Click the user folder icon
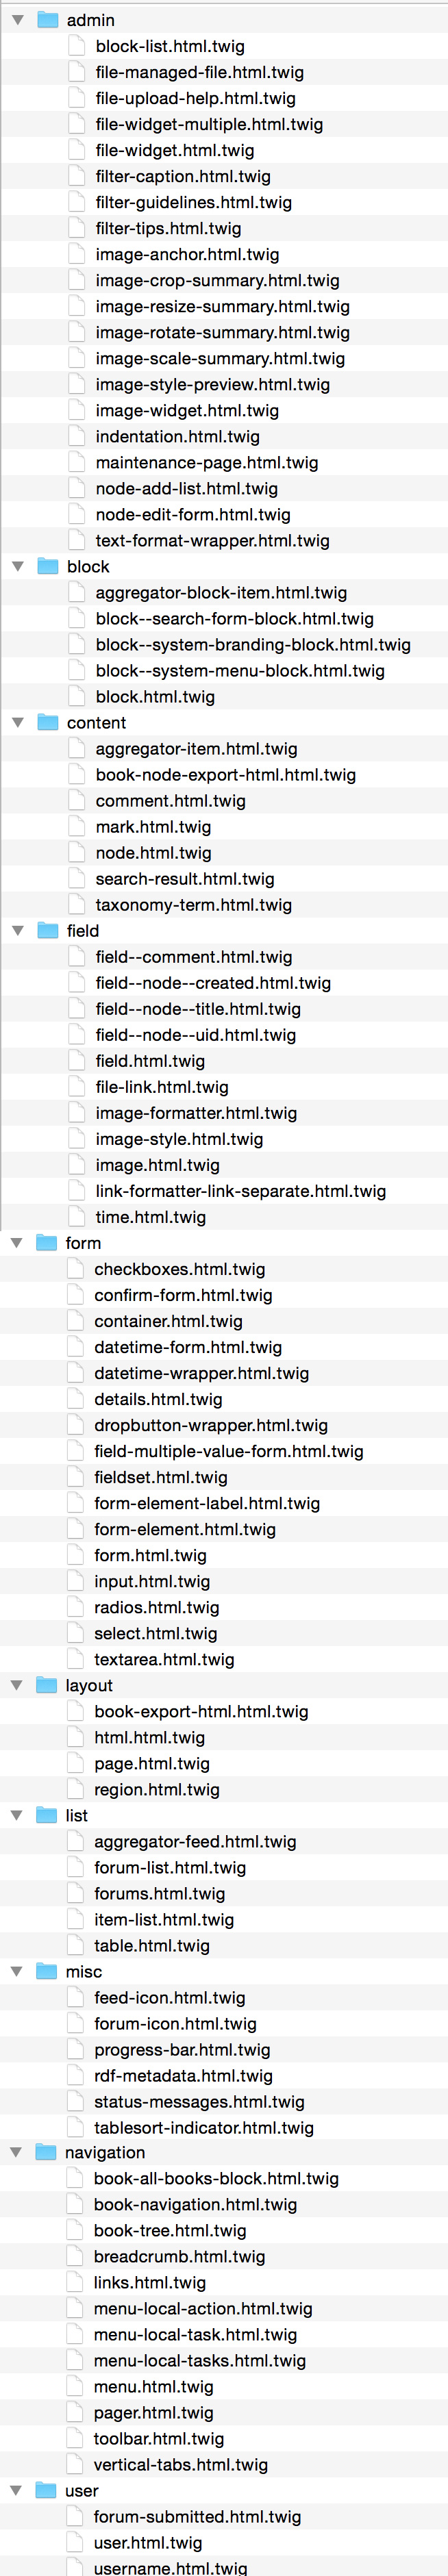Viewport: 448px width, 2576px height. pos(46,2490)
